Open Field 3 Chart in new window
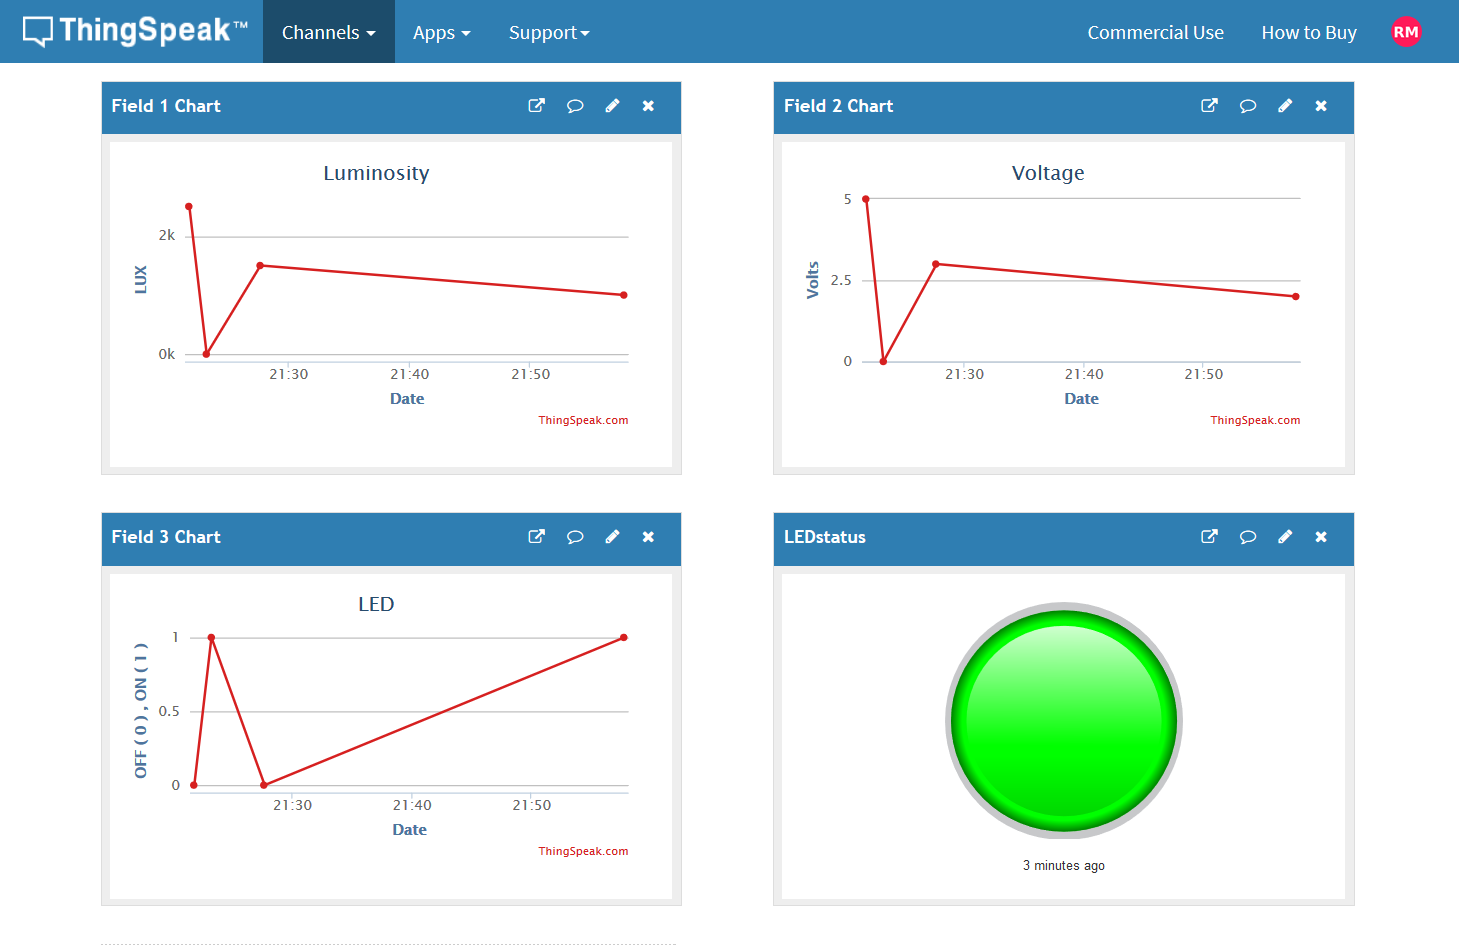This screenshot has width=1459, height=945. pos(537,537)
